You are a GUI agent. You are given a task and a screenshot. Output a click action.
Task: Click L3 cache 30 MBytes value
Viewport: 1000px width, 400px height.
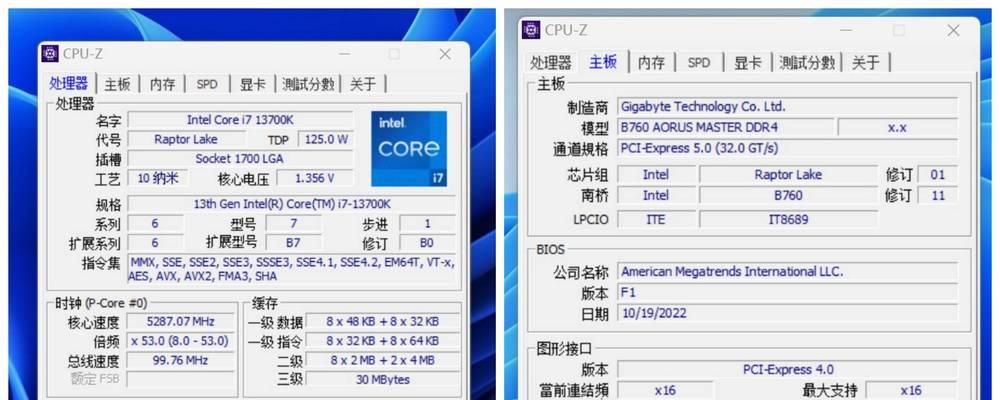tap(383, 380)
